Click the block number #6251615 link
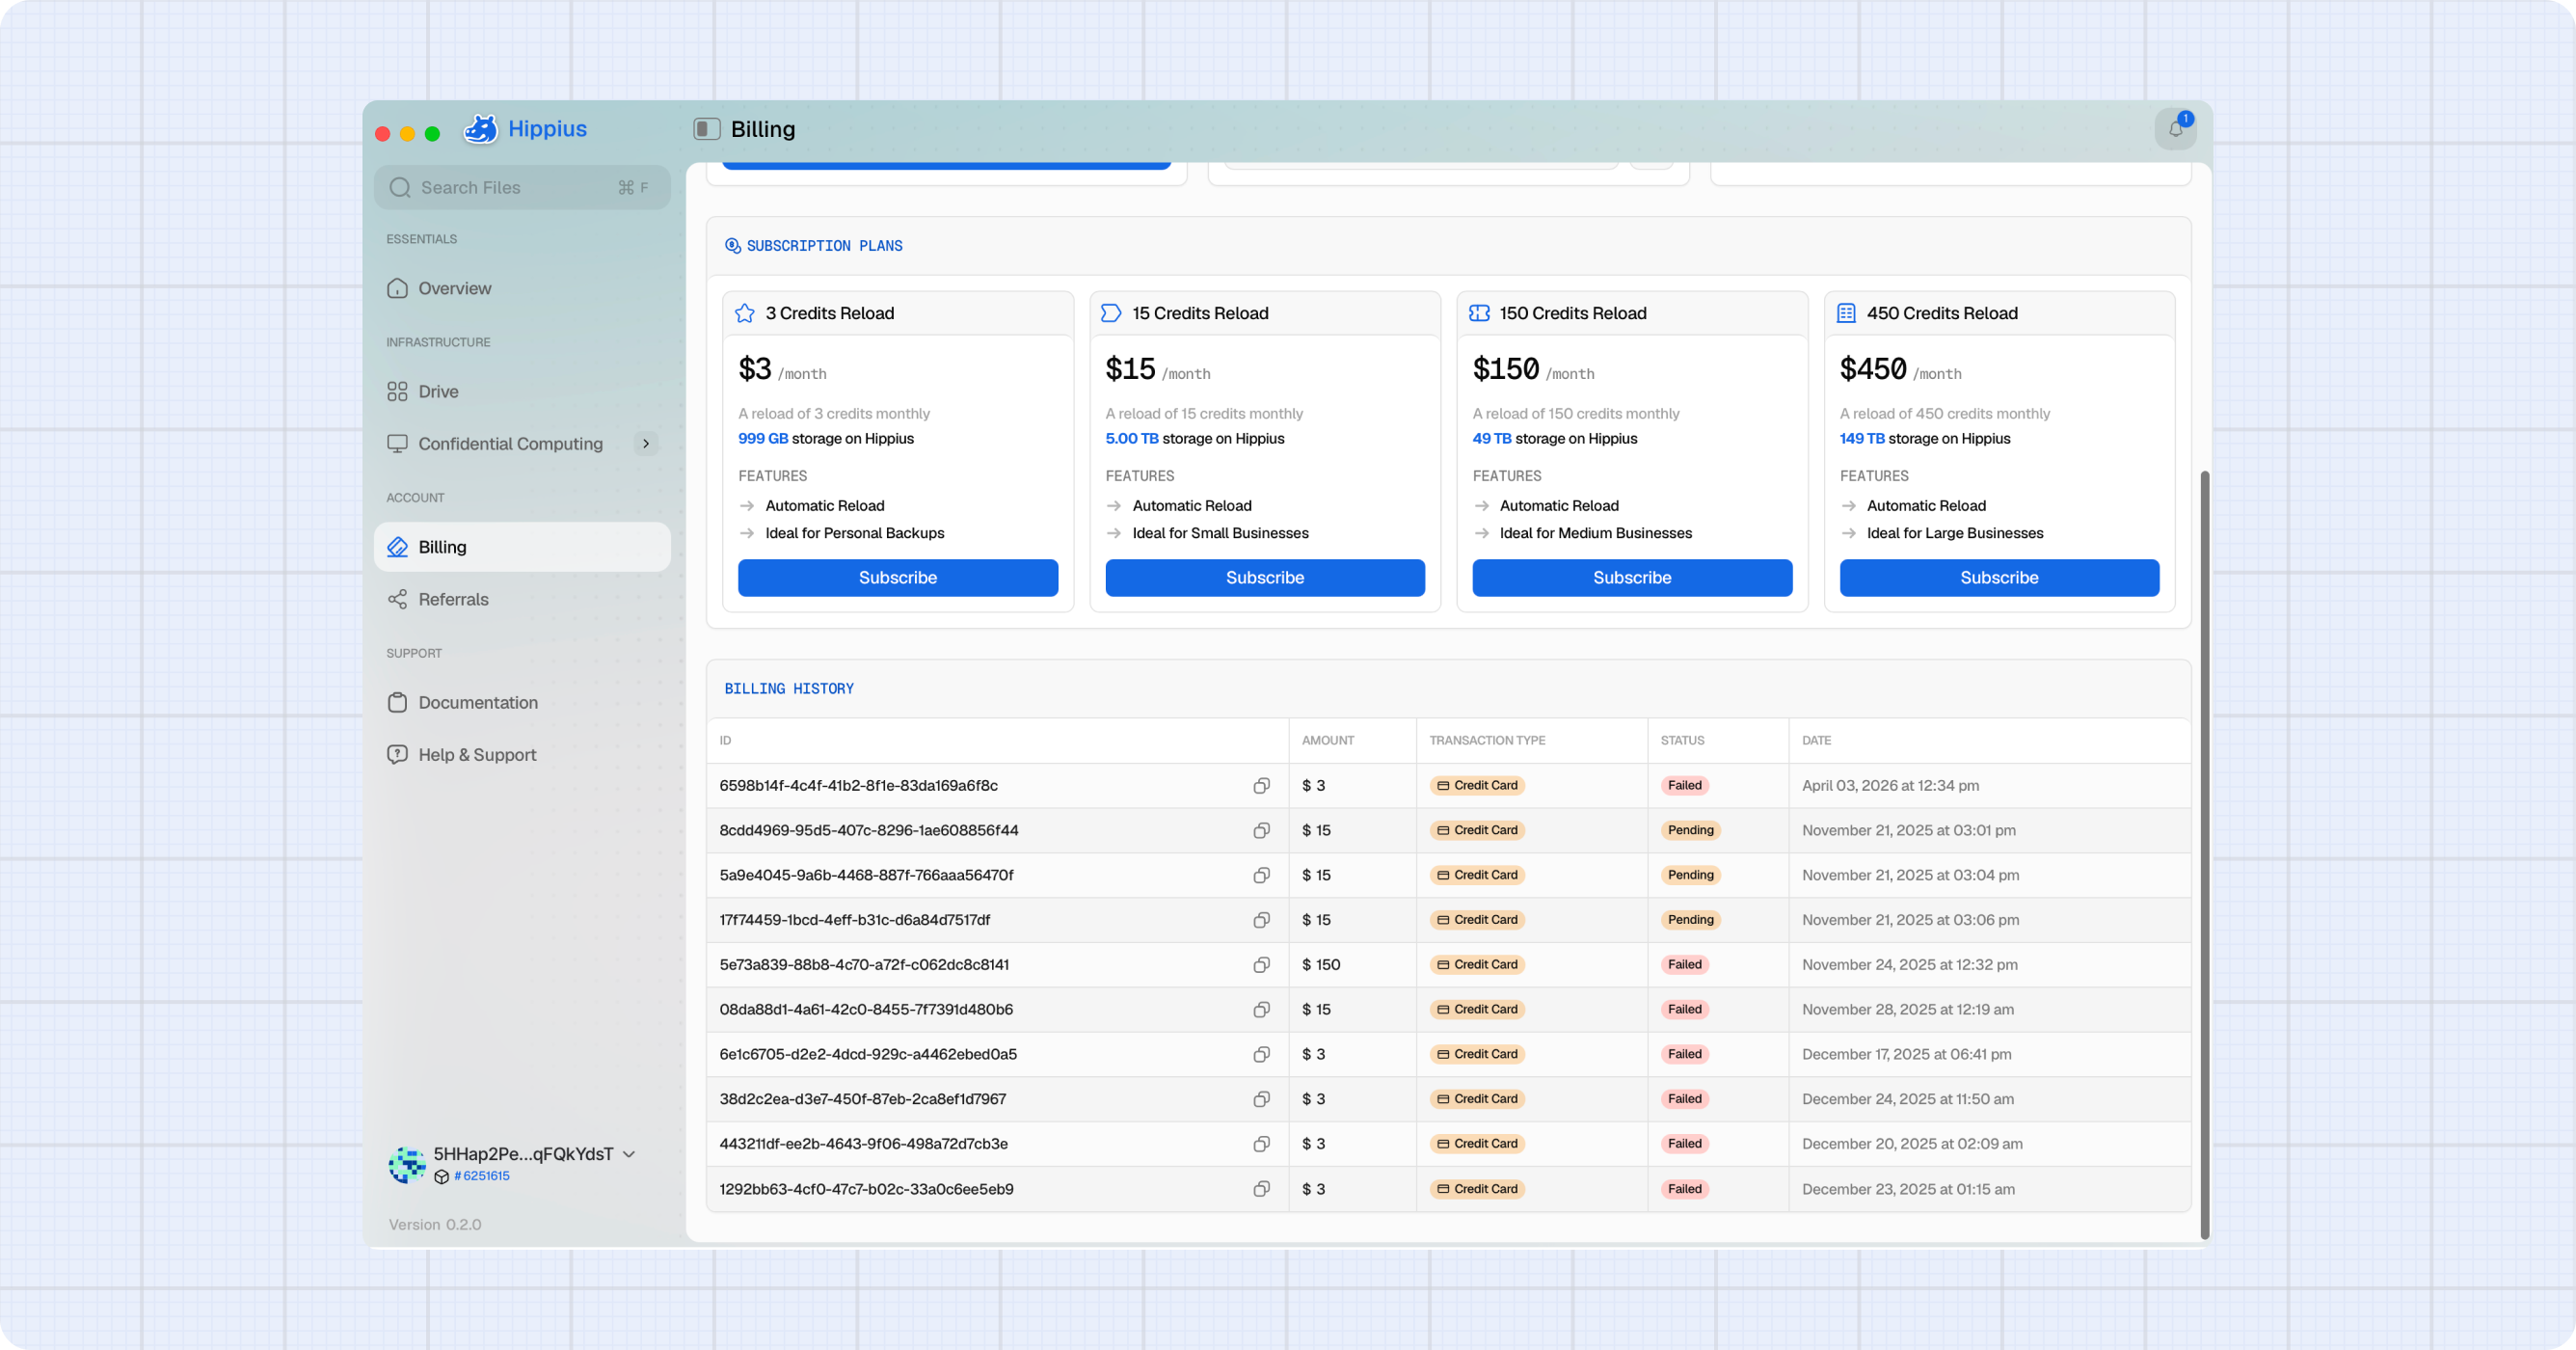Image resolution: width=2576 pixels, height=1350 pixels. pyautogui.click(x=481, y=1176)
